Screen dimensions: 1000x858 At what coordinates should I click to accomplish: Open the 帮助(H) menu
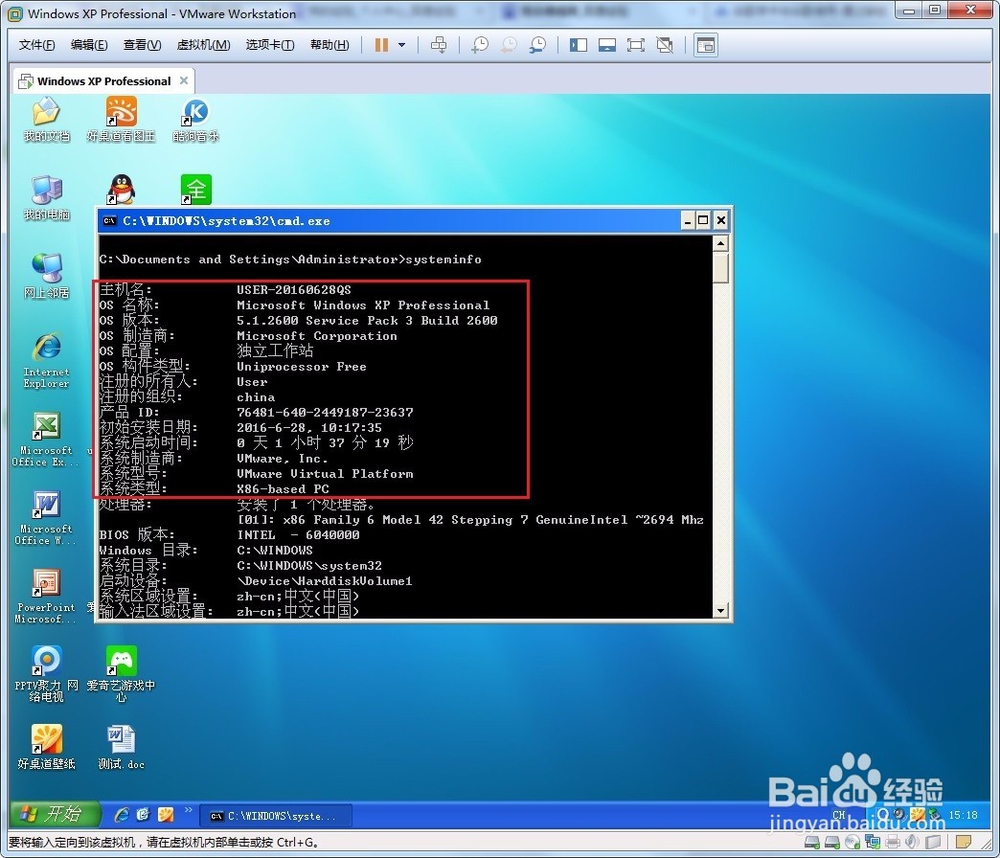click(x=329, y=45)
